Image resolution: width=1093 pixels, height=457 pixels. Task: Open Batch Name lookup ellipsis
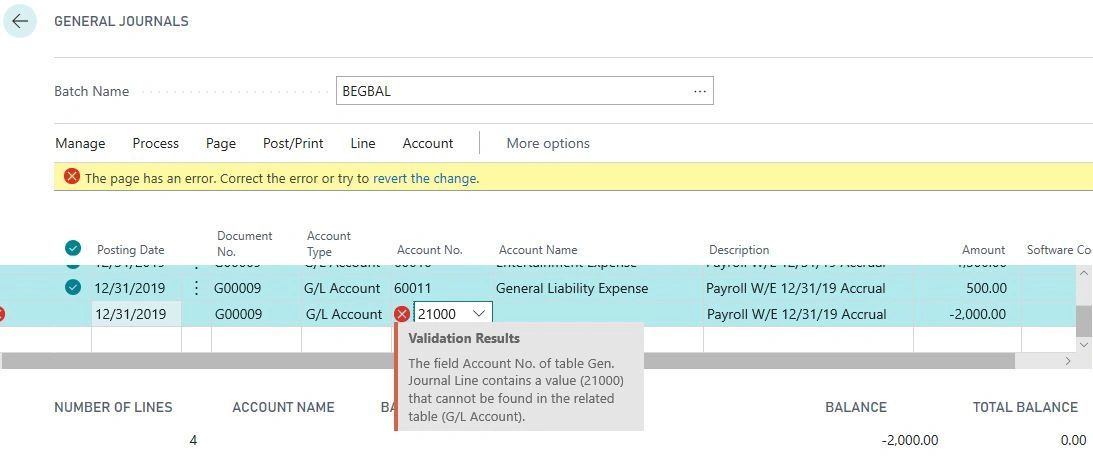[x=699, y=91]
